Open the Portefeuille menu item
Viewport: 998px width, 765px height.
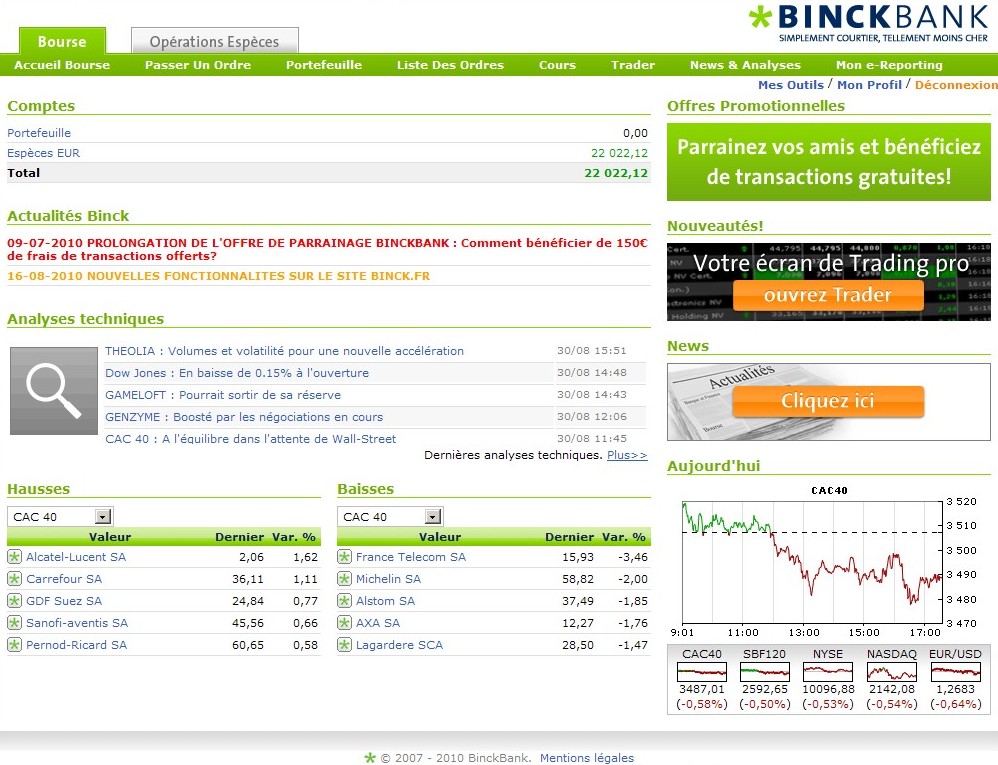pos(324,65)
